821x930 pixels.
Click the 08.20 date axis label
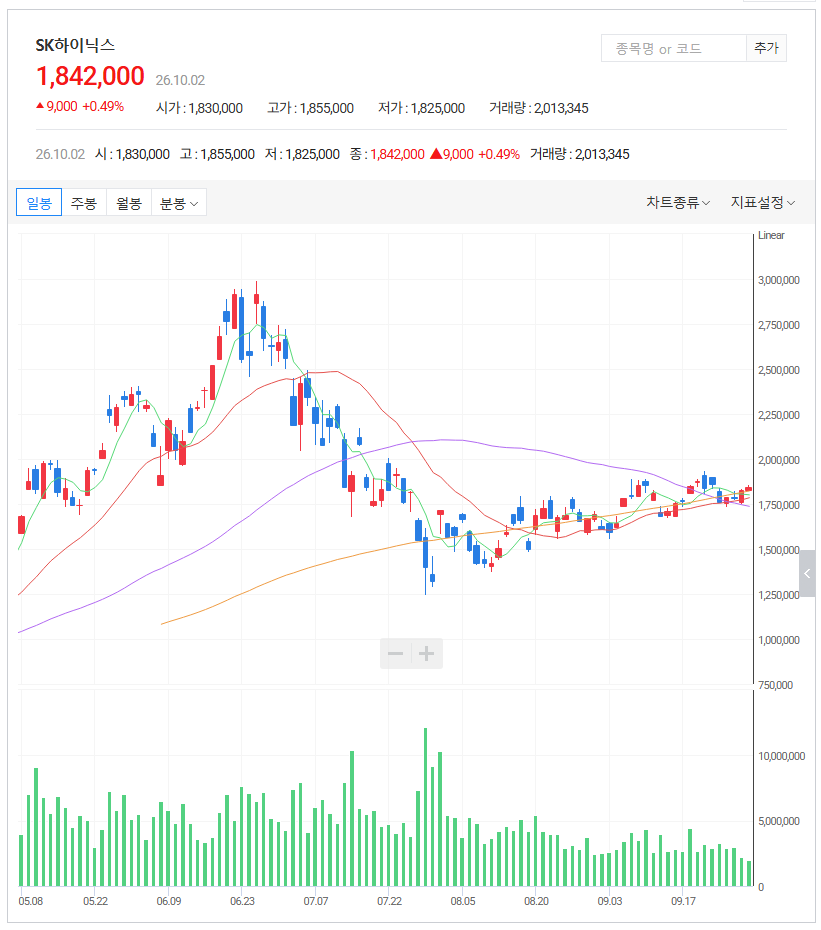pos(536,901)
